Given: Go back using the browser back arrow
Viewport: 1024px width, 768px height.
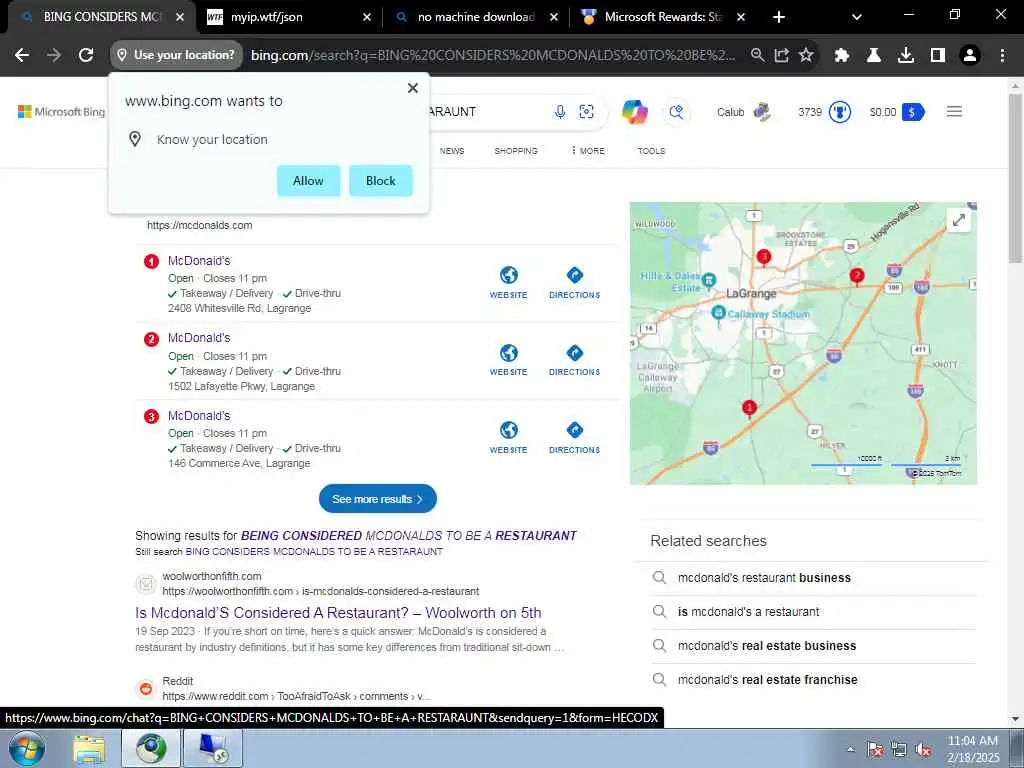Looking at the screenshot, I should click(22, 56).
